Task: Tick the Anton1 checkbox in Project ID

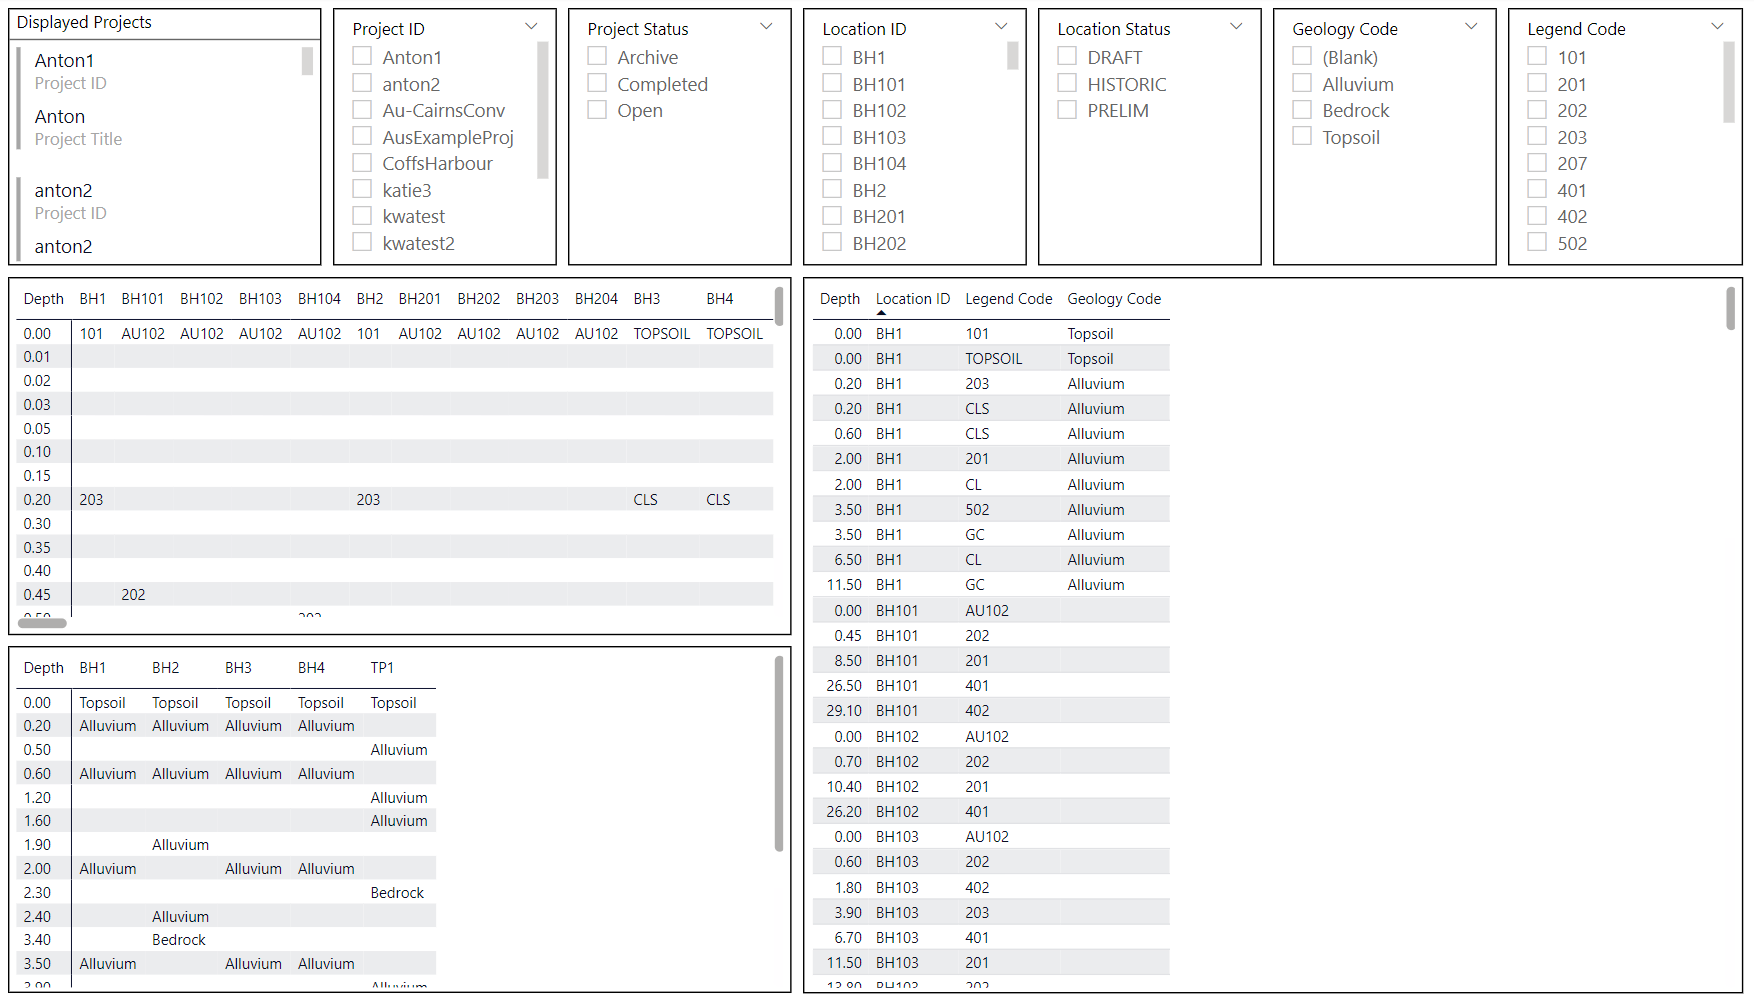Action: point(362,57)
